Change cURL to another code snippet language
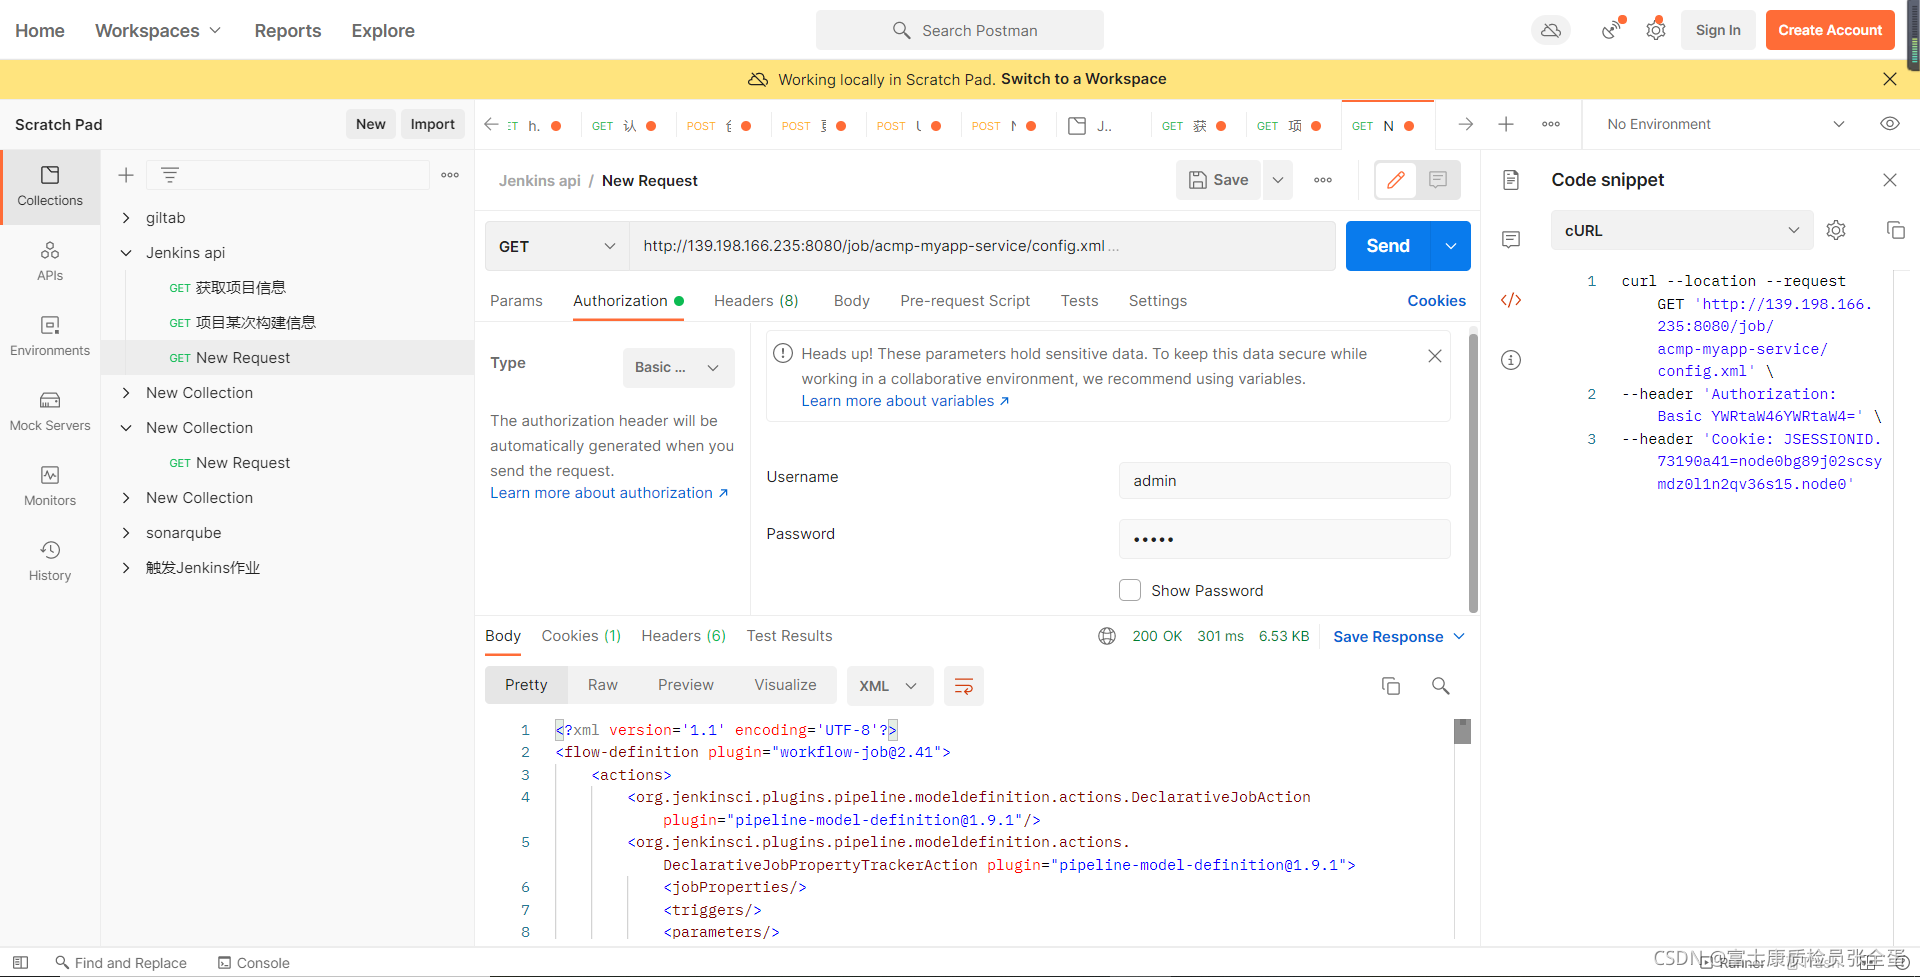Viewport: 1920px width, 977px height. 1681,230
